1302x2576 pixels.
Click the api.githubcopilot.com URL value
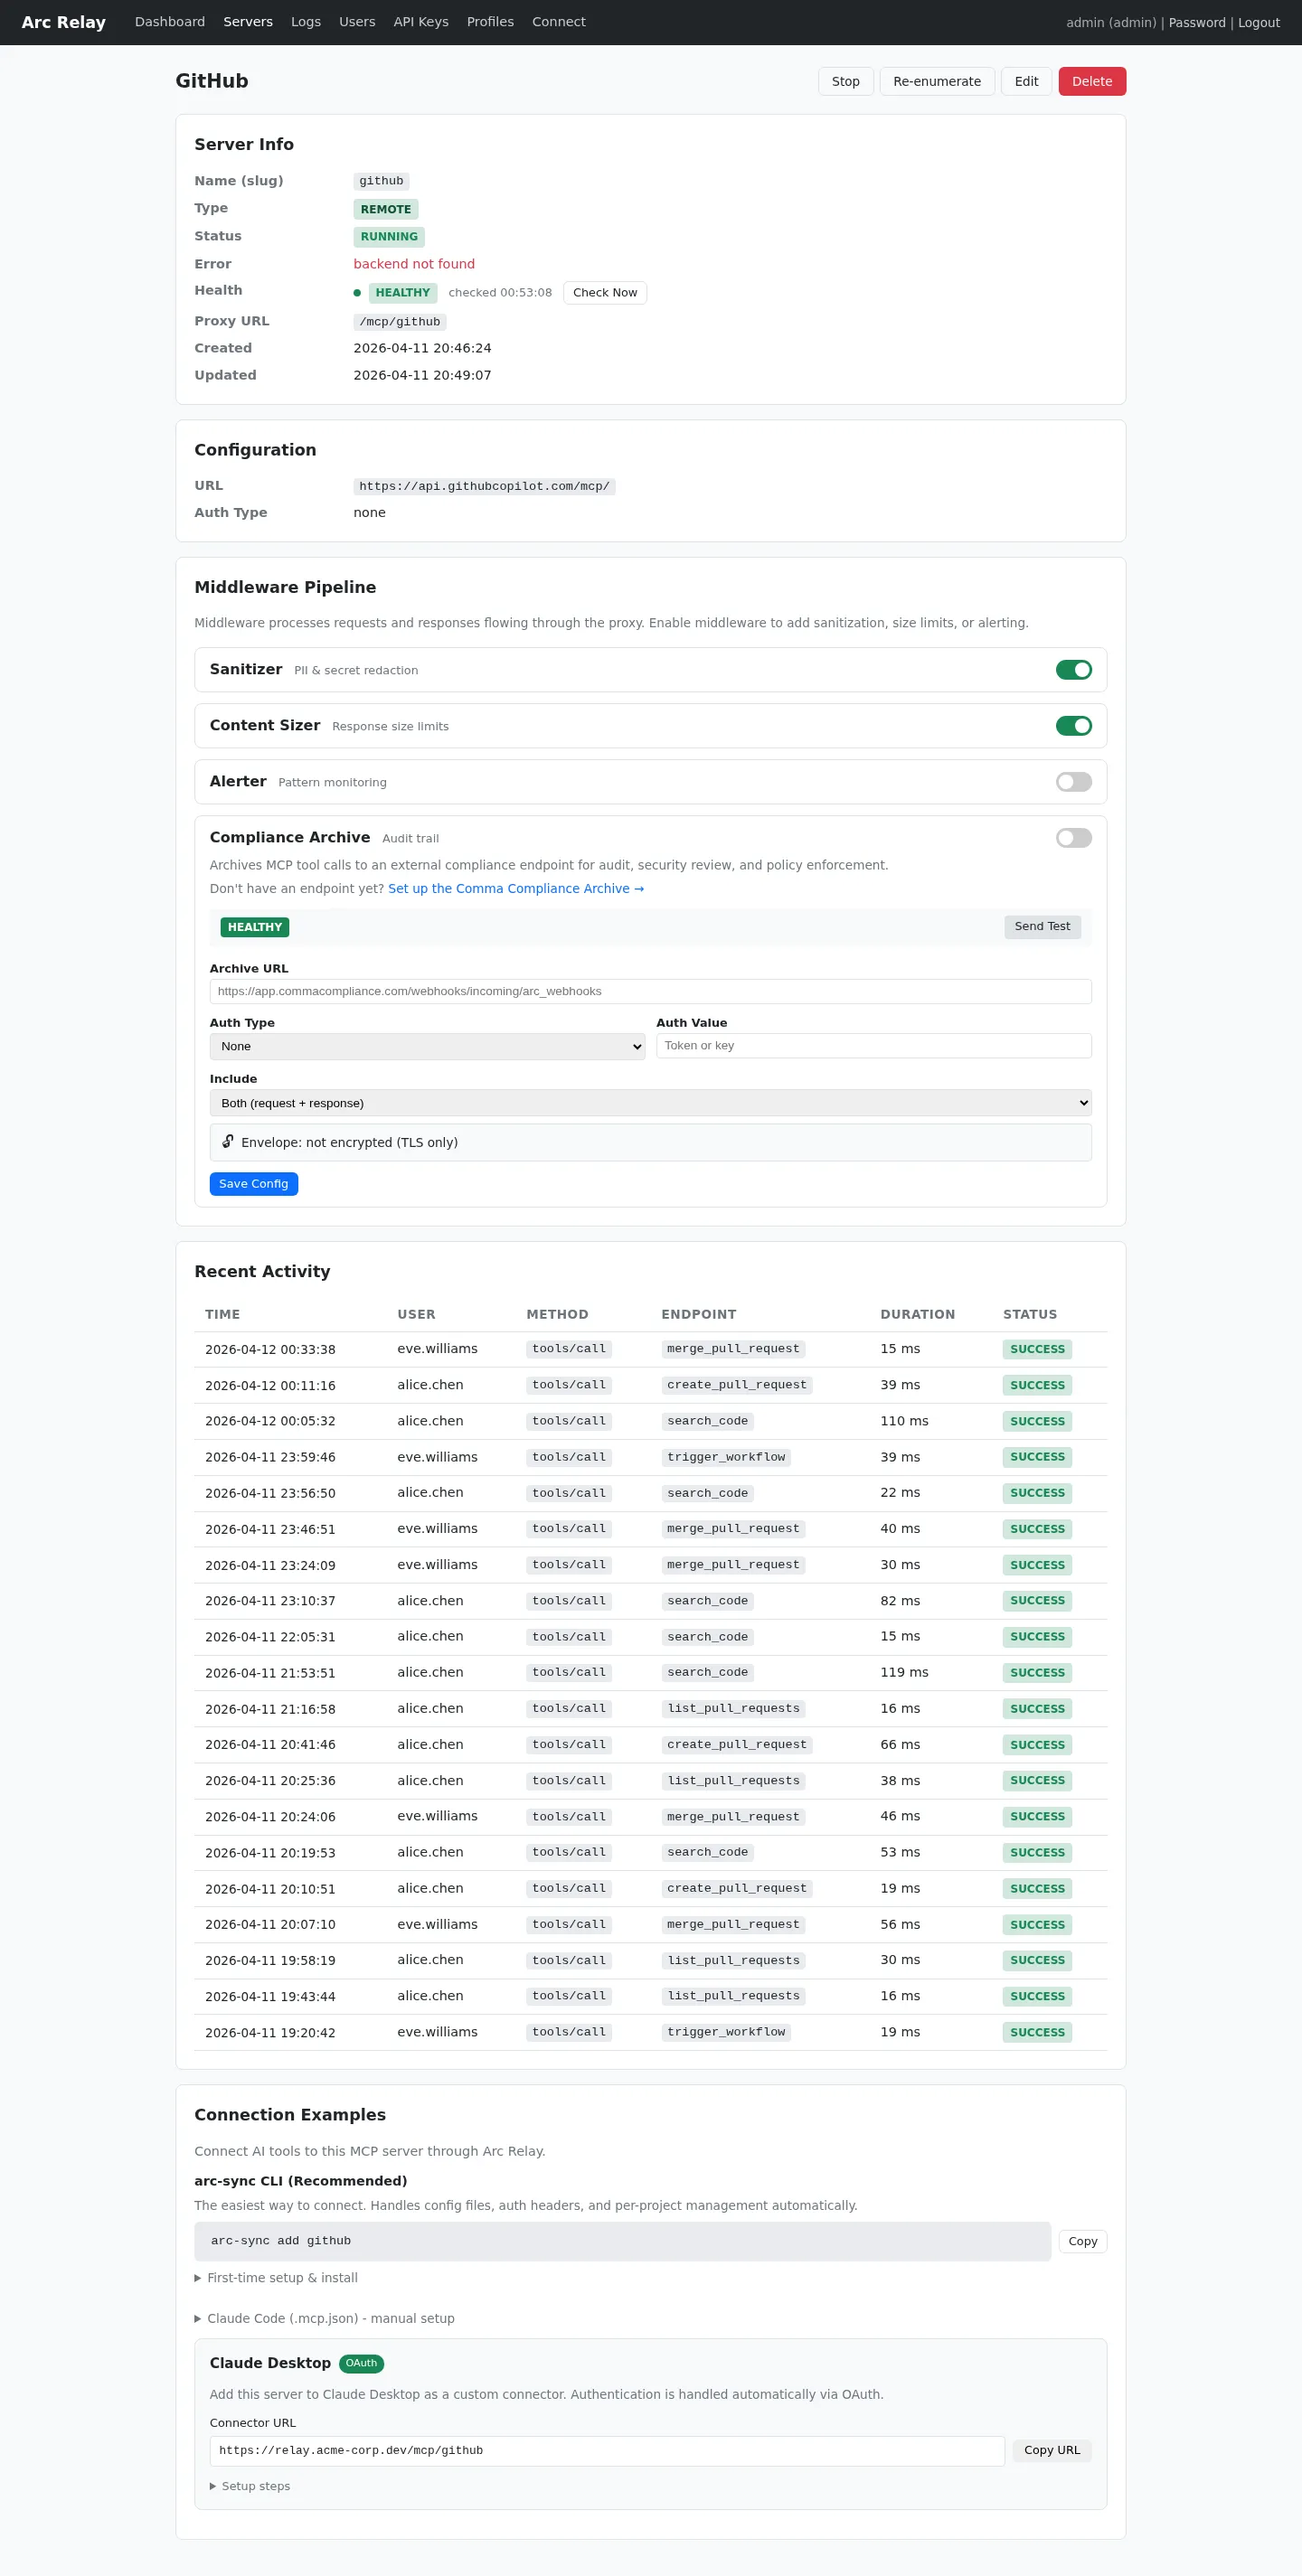click(484, 487)
